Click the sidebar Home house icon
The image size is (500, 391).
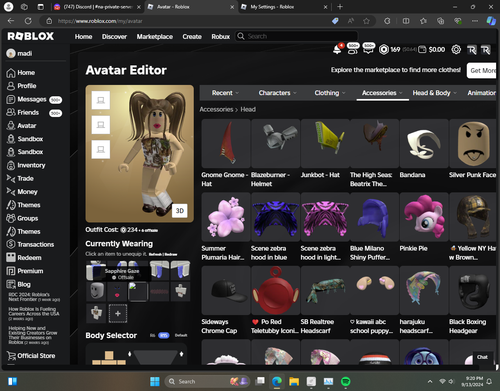pos(11,73)
